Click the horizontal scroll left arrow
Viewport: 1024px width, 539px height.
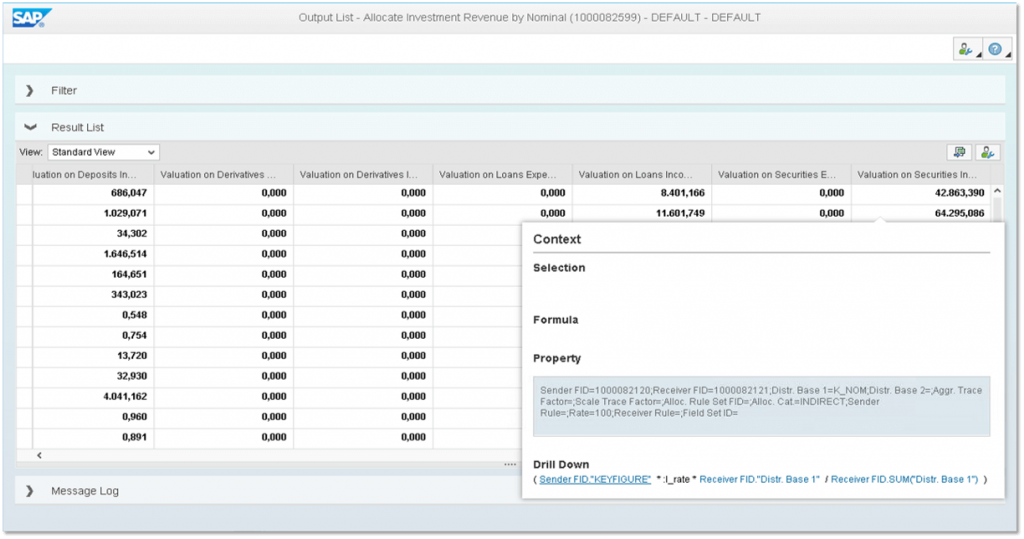[x=39, y=455]
